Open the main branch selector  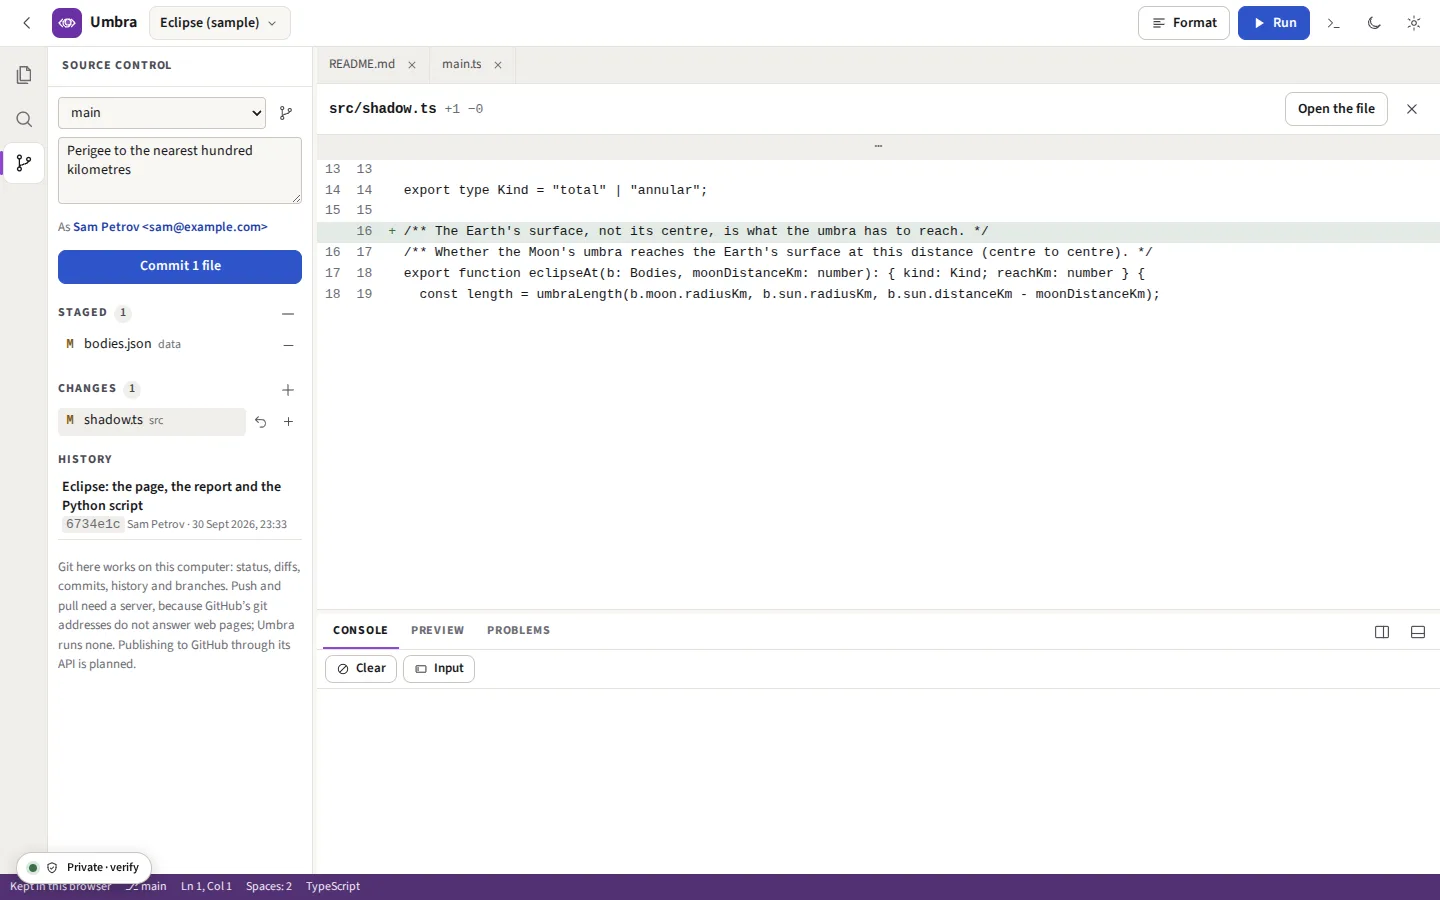point(162,113)
